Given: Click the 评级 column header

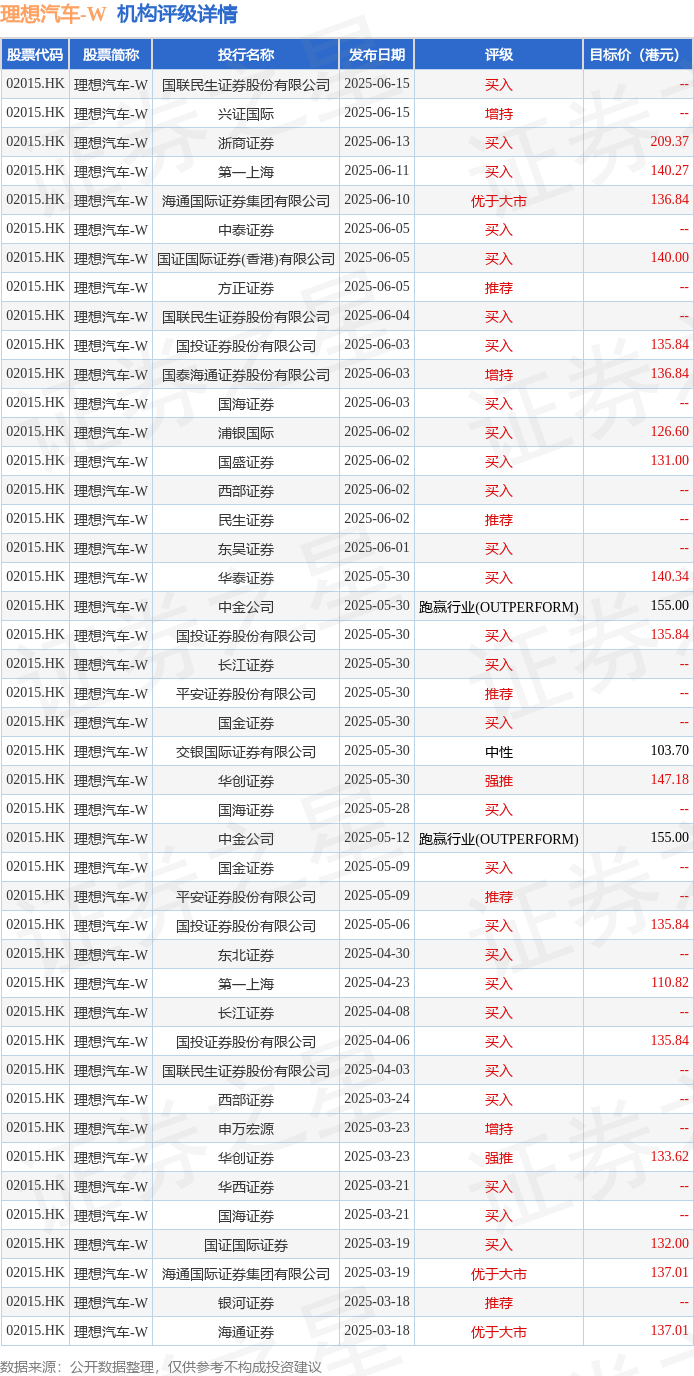Looking at the screenshot, I should [x=498, y=55].
